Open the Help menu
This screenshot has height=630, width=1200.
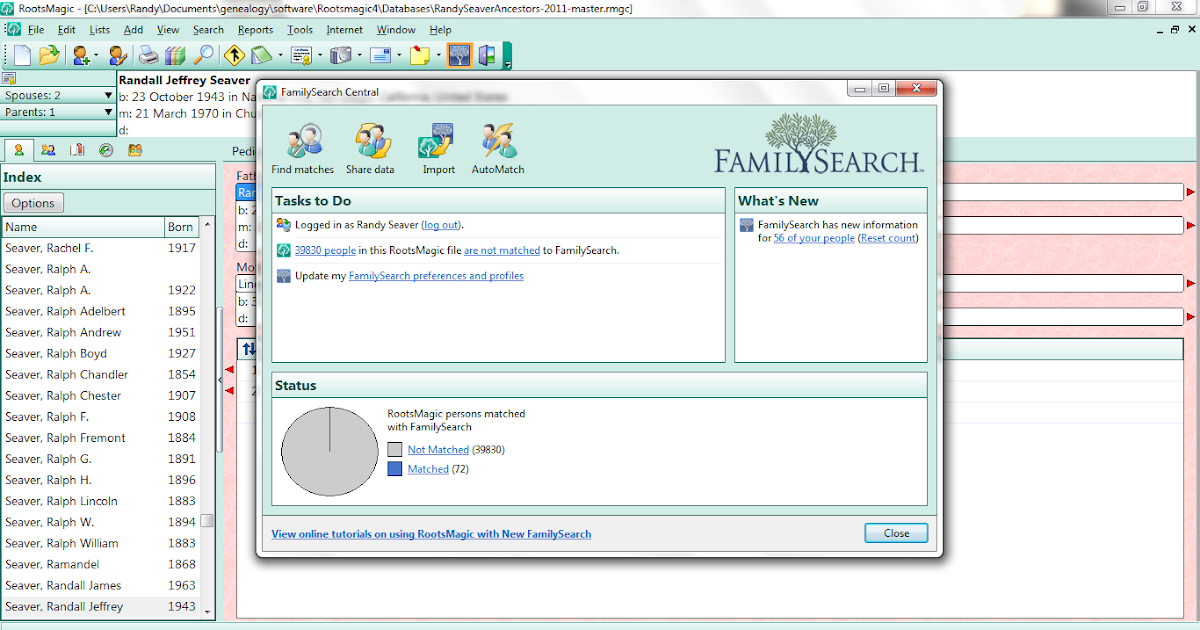(x=440, y=30)
